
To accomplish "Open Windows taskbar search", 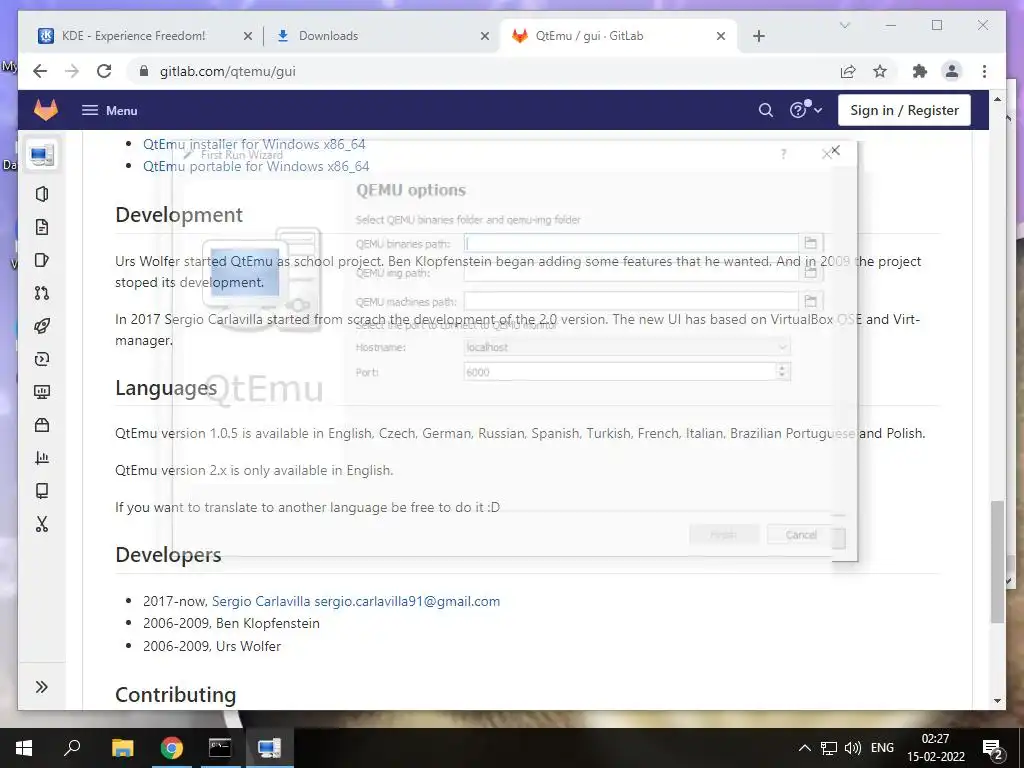I will point(72,748).
